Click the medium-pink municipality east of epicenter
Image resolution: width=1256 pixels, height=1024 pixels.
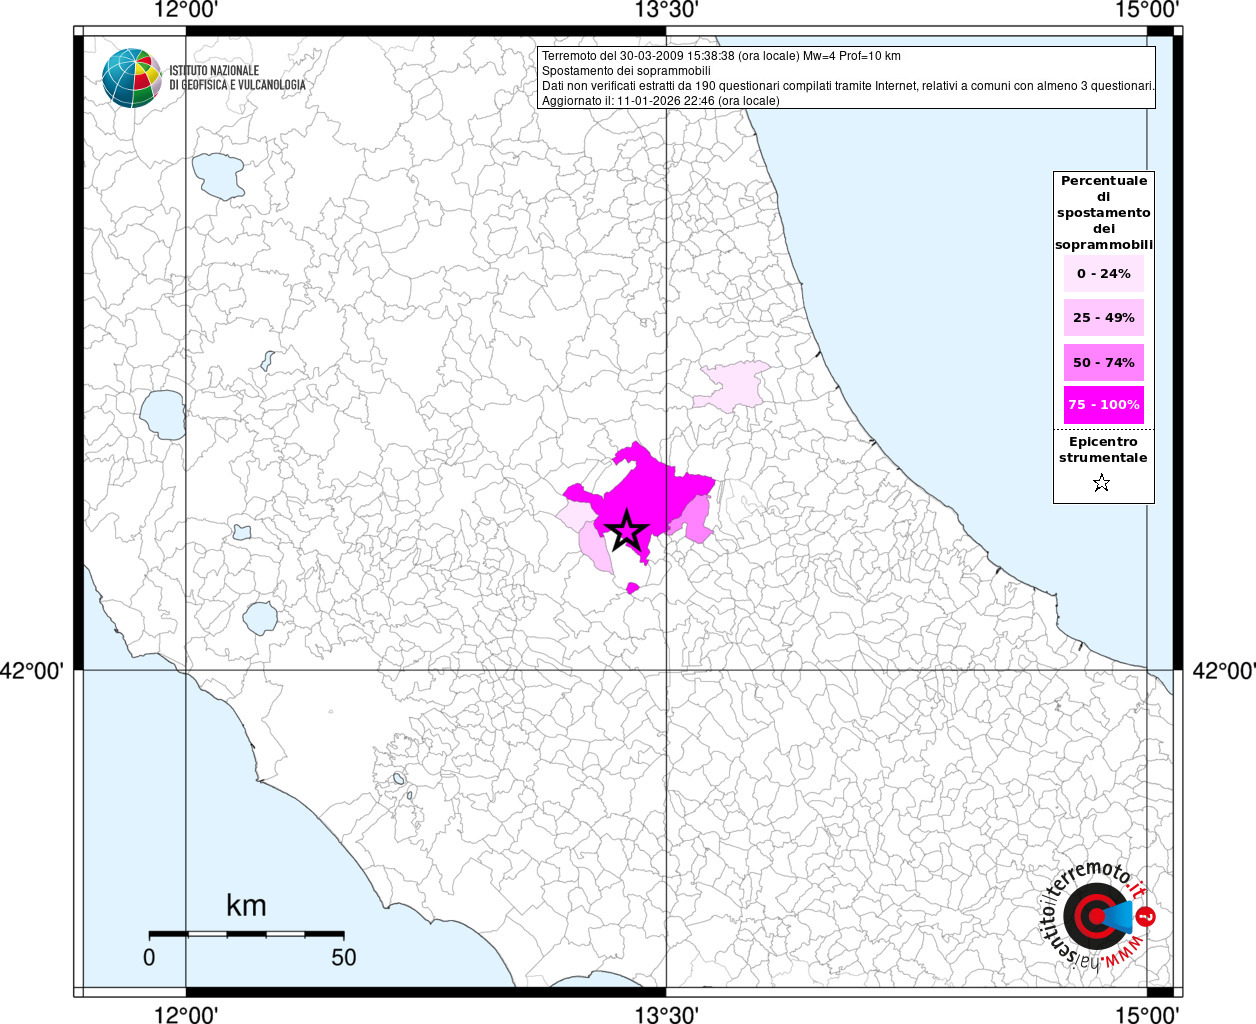(x=699, y=520)
